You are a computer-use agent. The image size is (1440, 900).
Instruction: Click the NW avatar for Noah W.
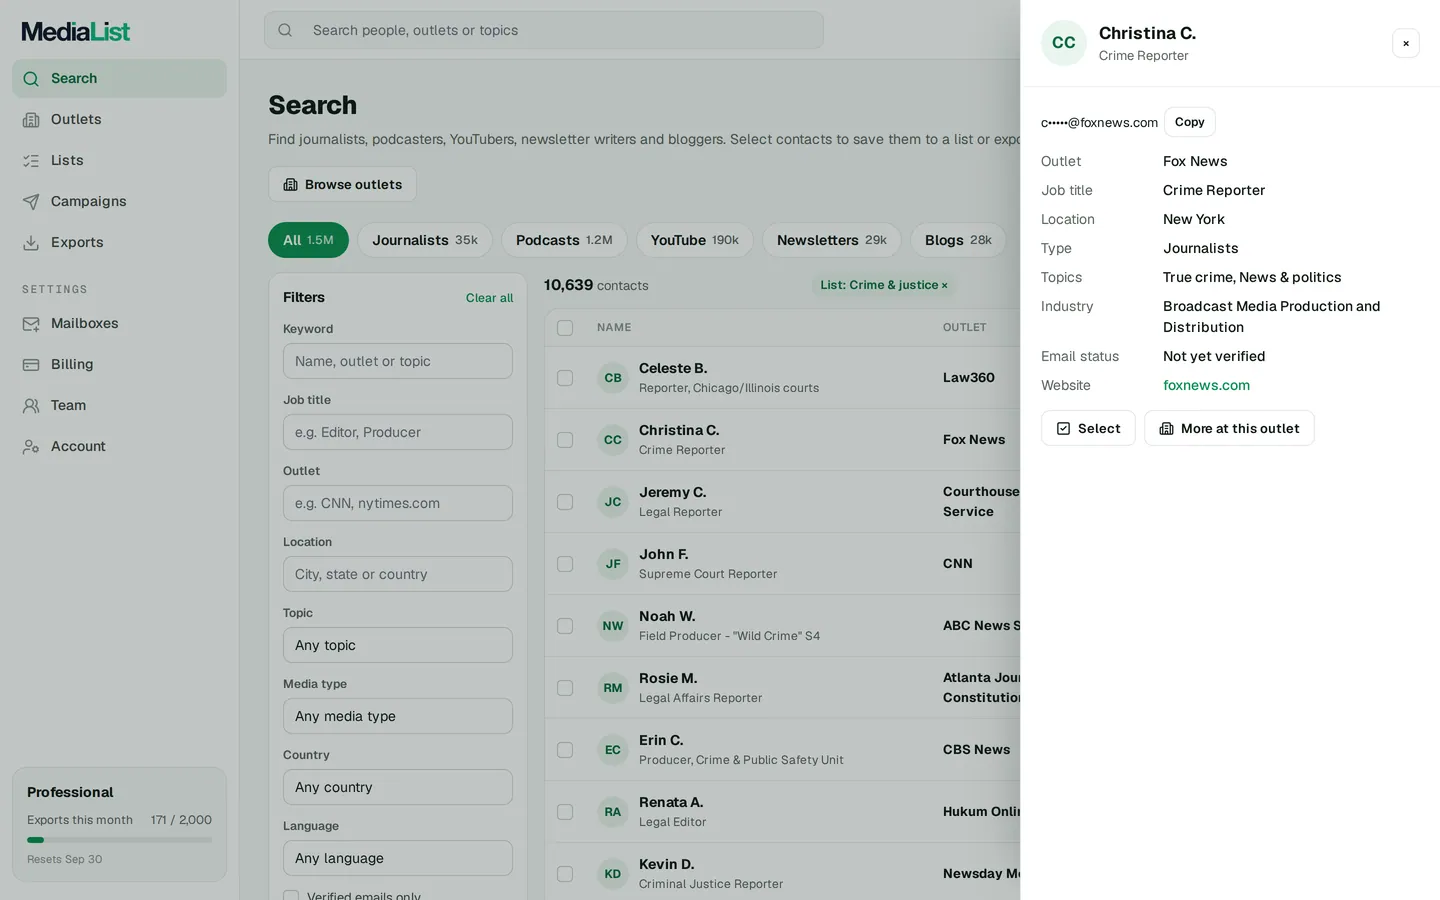[x=613, y=626]
